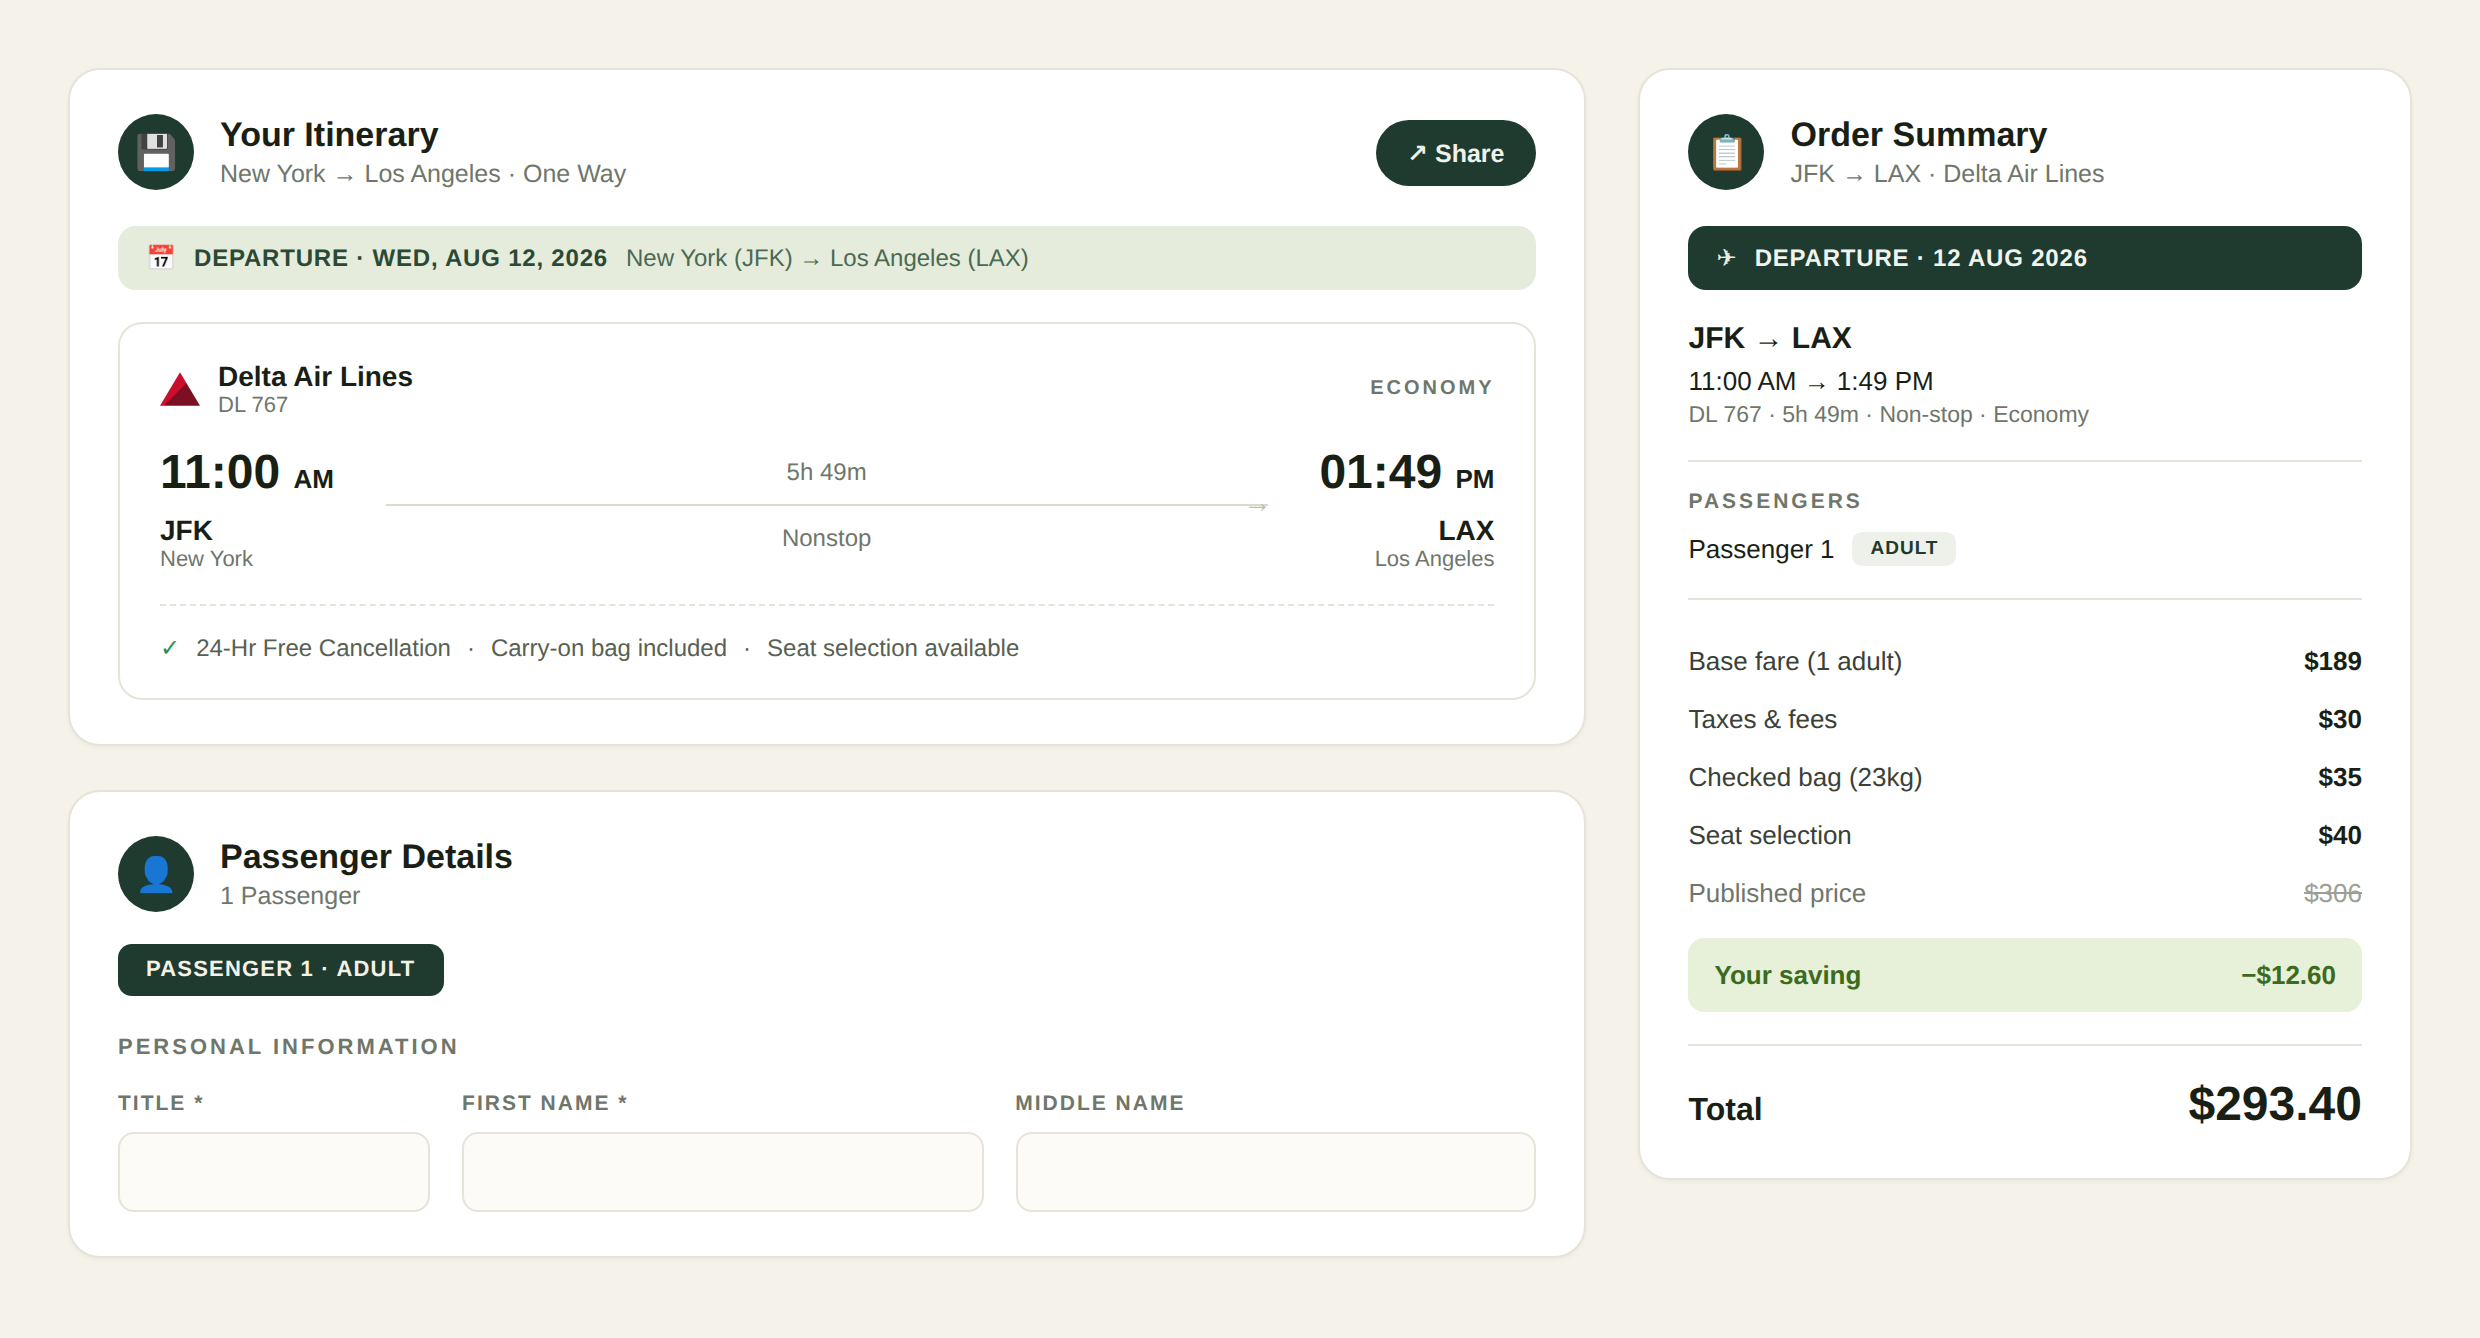Click 'Carry-on bag included' text
Screen dimensions: 2480x1338
609,648
